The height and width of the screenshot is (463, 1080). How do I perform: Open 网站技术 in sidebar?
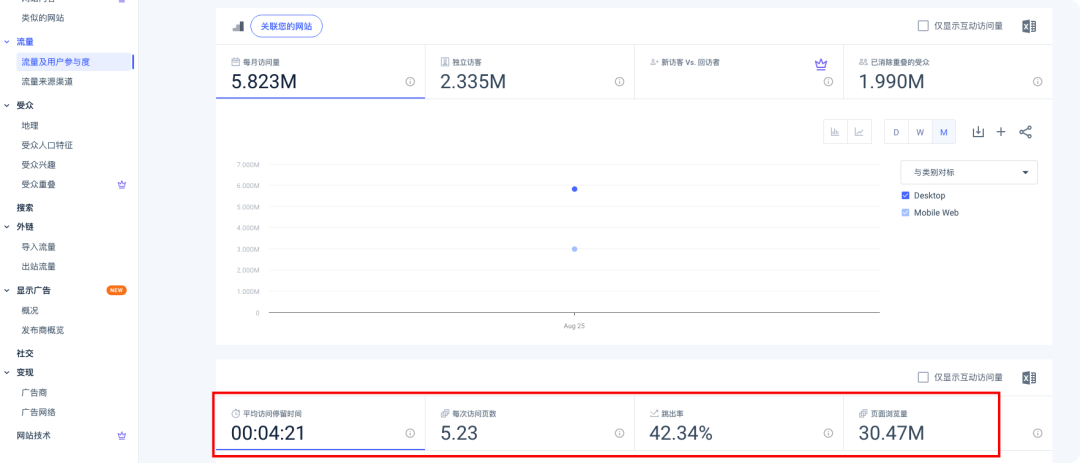coord(34,435)
